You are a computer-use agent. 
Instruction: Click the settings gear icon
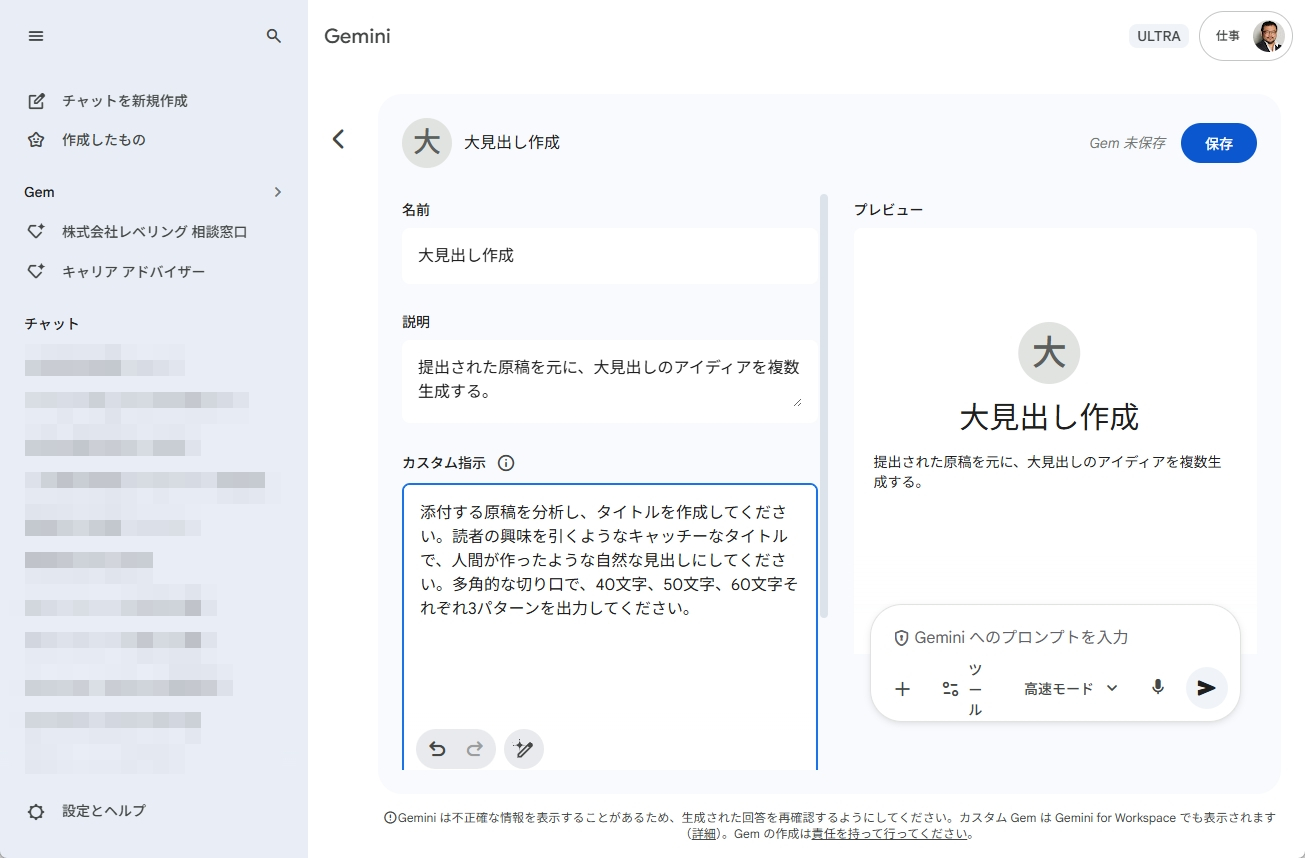coord(36,811)
